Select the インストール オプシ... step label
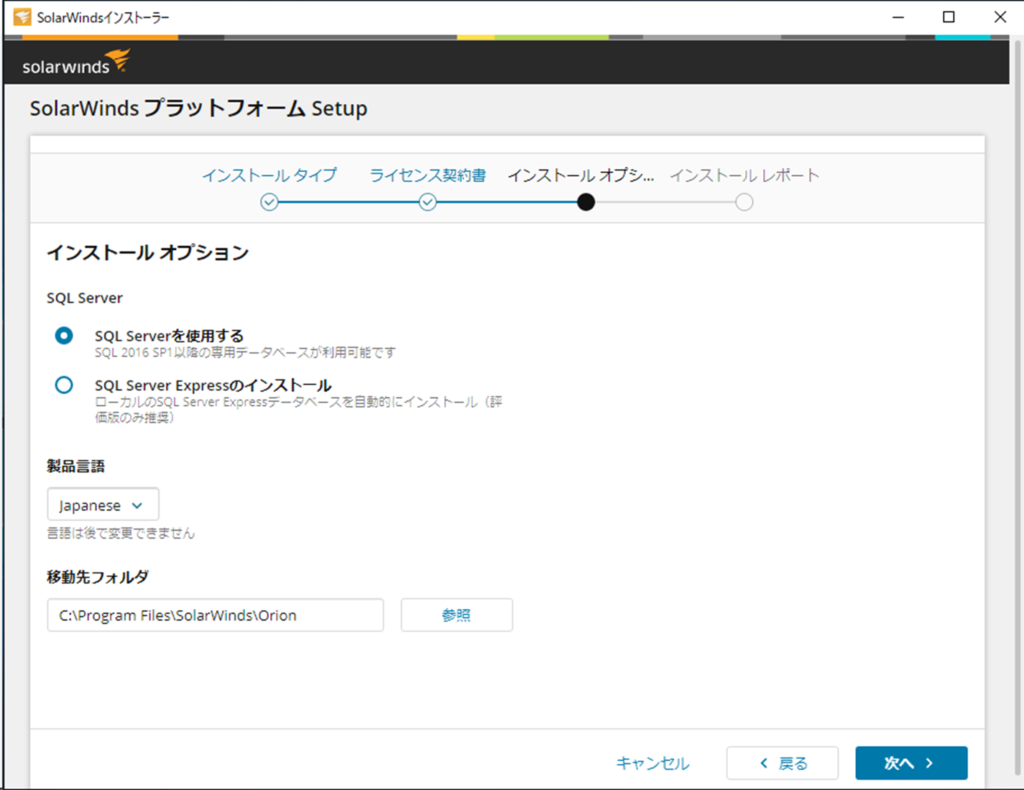This screenshot has height=790, width=1024. (x=581, y=175)
